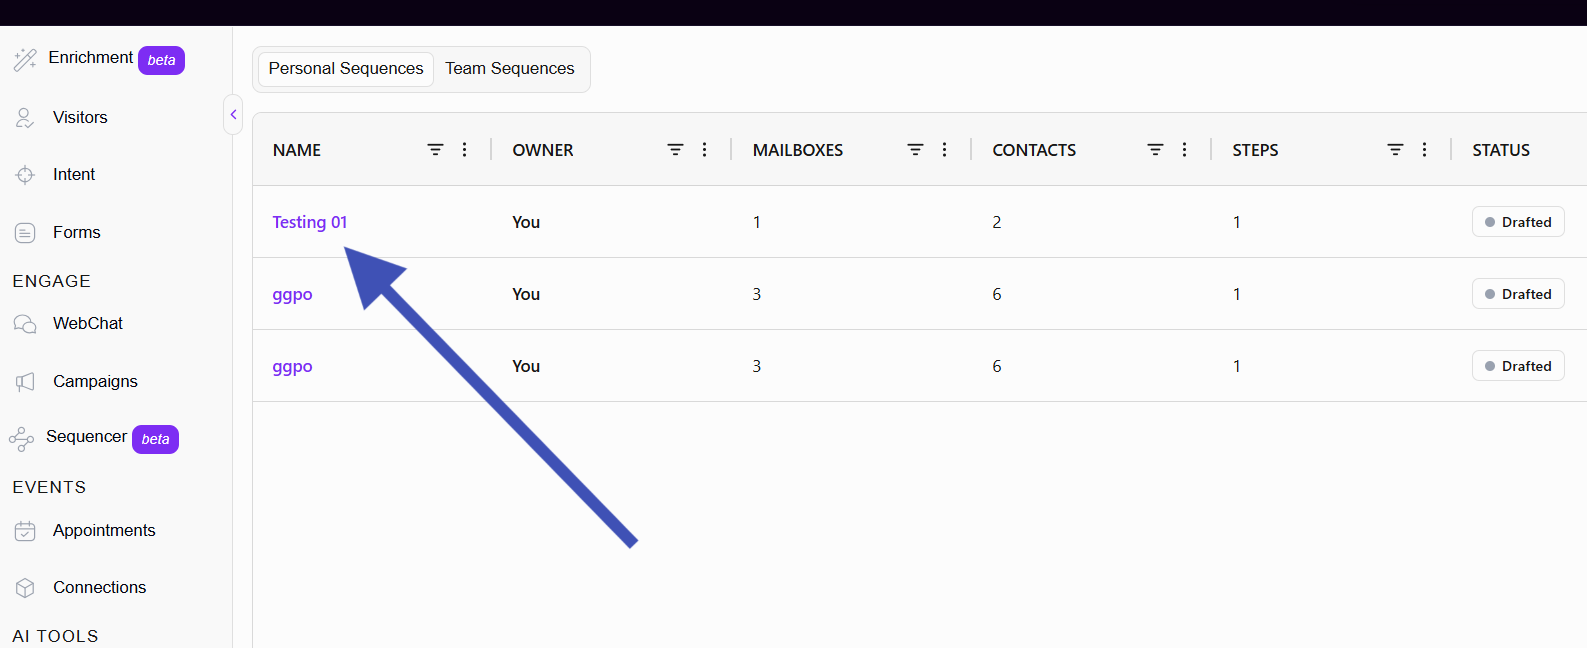The width and height of the screenshot is (1587, 648).
Task: Select the Intent crosshair icon
Action: (x=25, y=175)
